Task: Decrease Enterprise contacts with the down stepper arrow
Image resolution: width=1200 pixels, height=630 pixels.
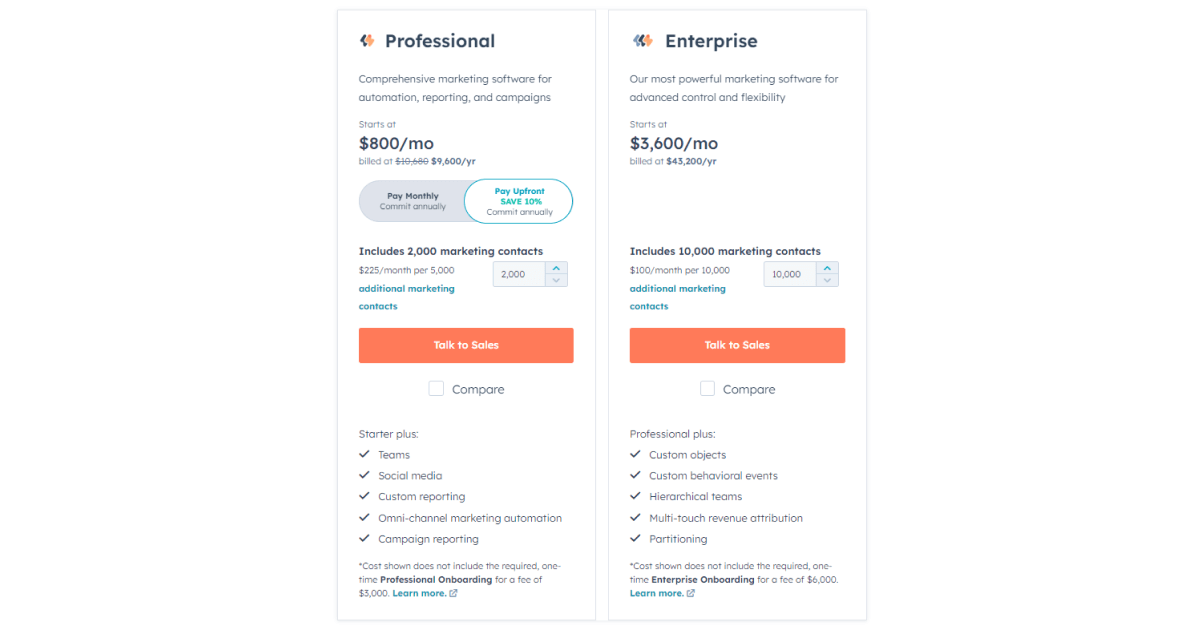Action: [x=828, y=279]
